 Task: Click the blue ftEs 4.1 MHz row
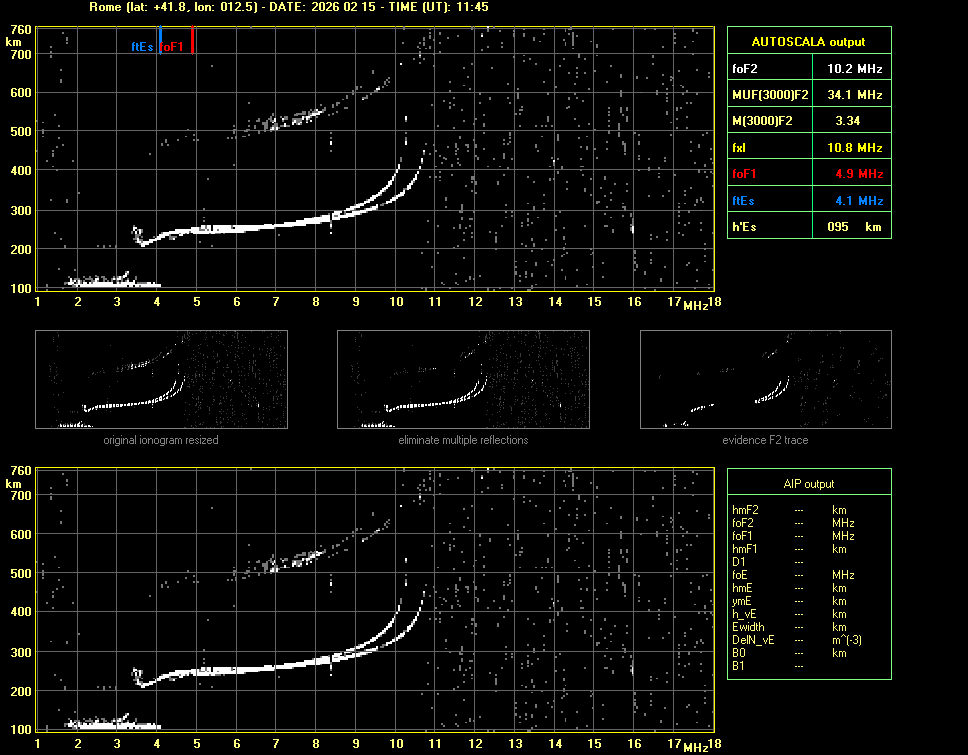coord(809,200)
